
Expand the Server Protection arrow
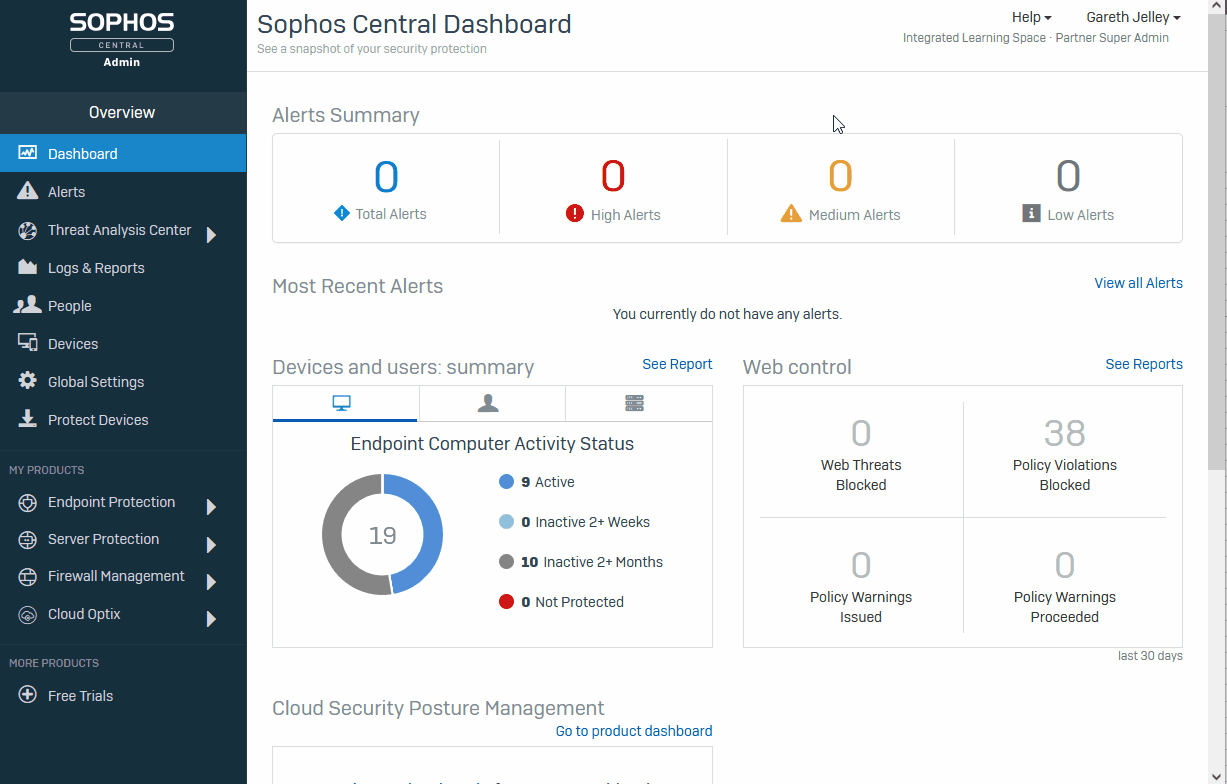(x=211, y=545)
